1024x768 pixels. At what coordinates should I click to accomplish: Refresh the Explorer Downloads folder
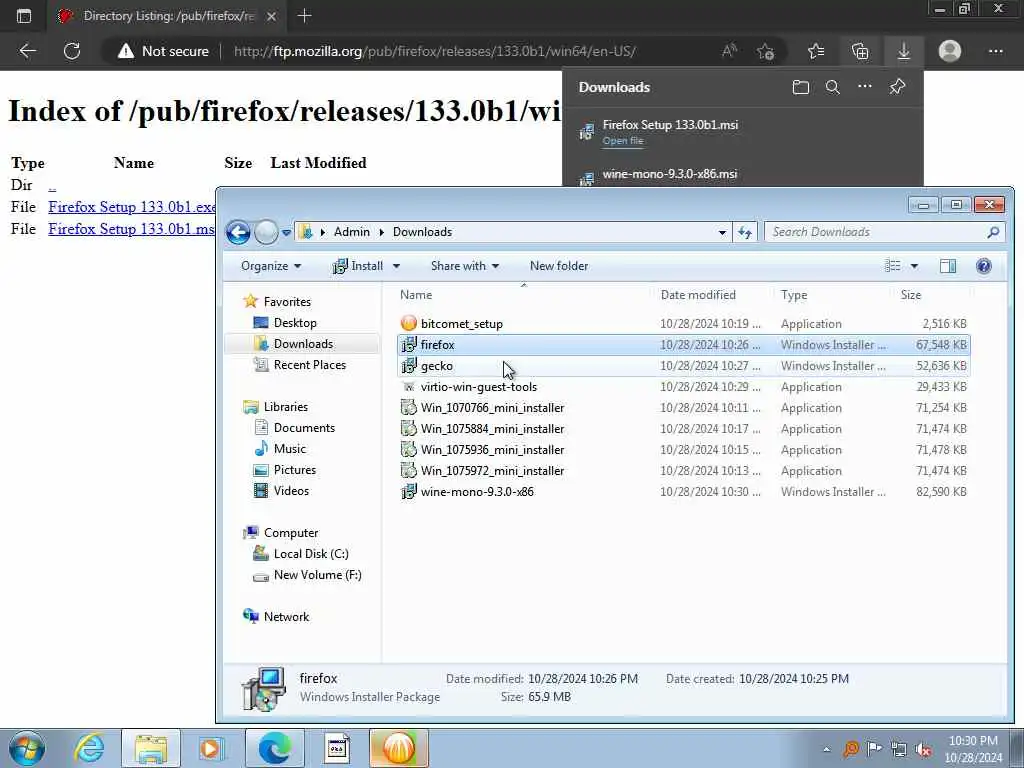[745, 232]
